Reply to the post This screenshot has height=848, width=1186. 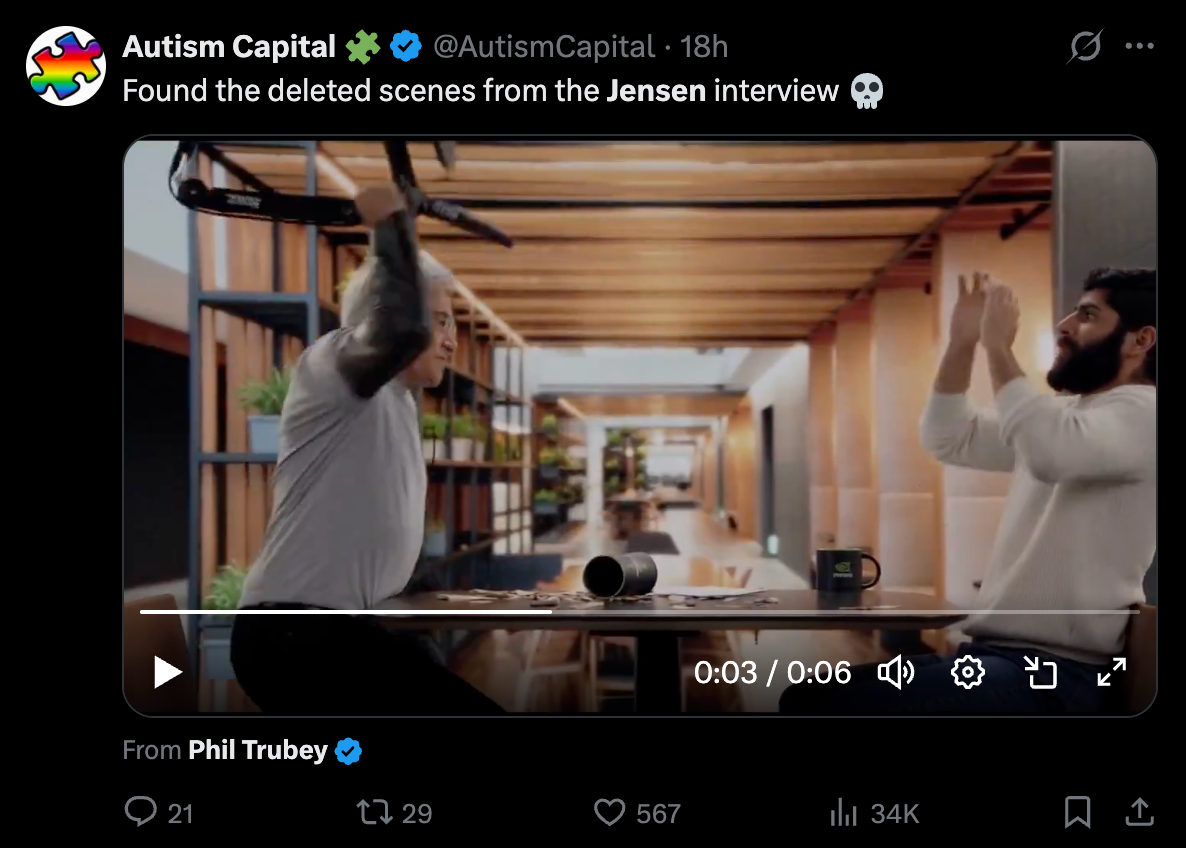[x=141, y=812]
